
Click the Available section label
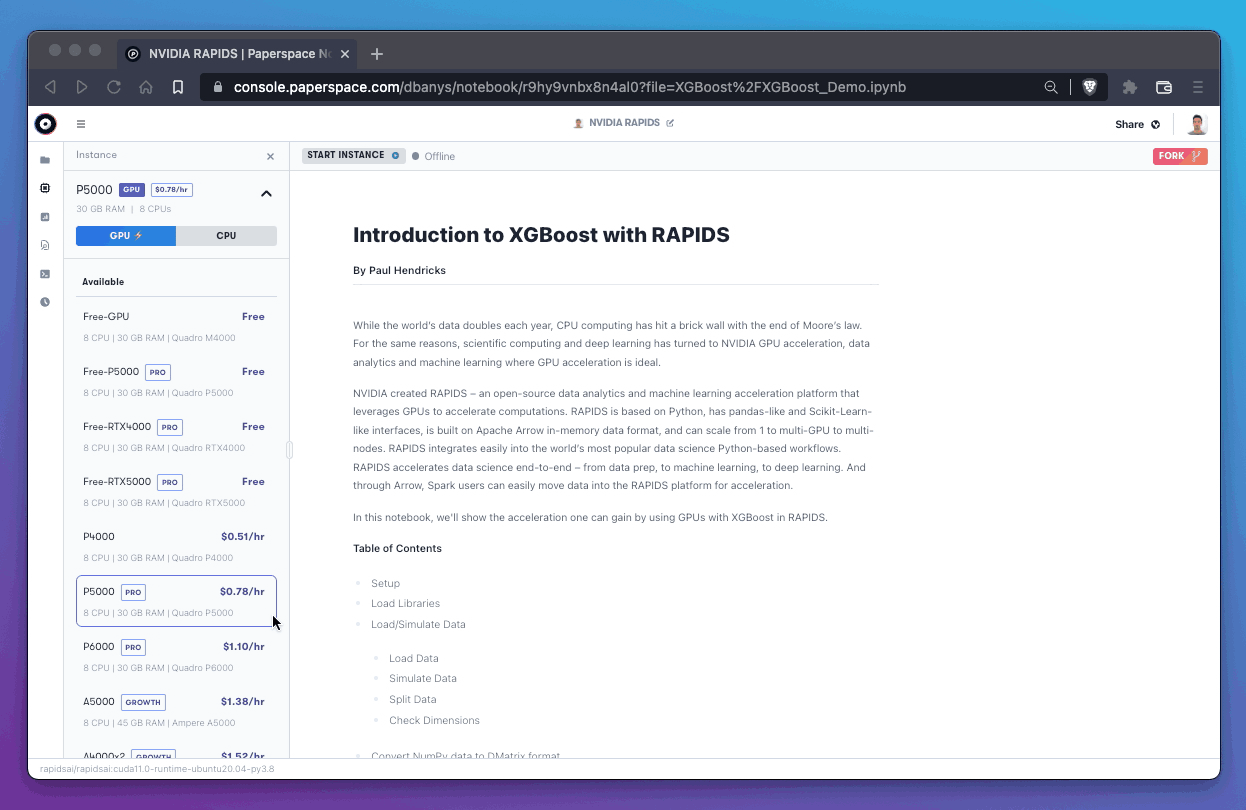pyautogui.click(x=103, y=282)
